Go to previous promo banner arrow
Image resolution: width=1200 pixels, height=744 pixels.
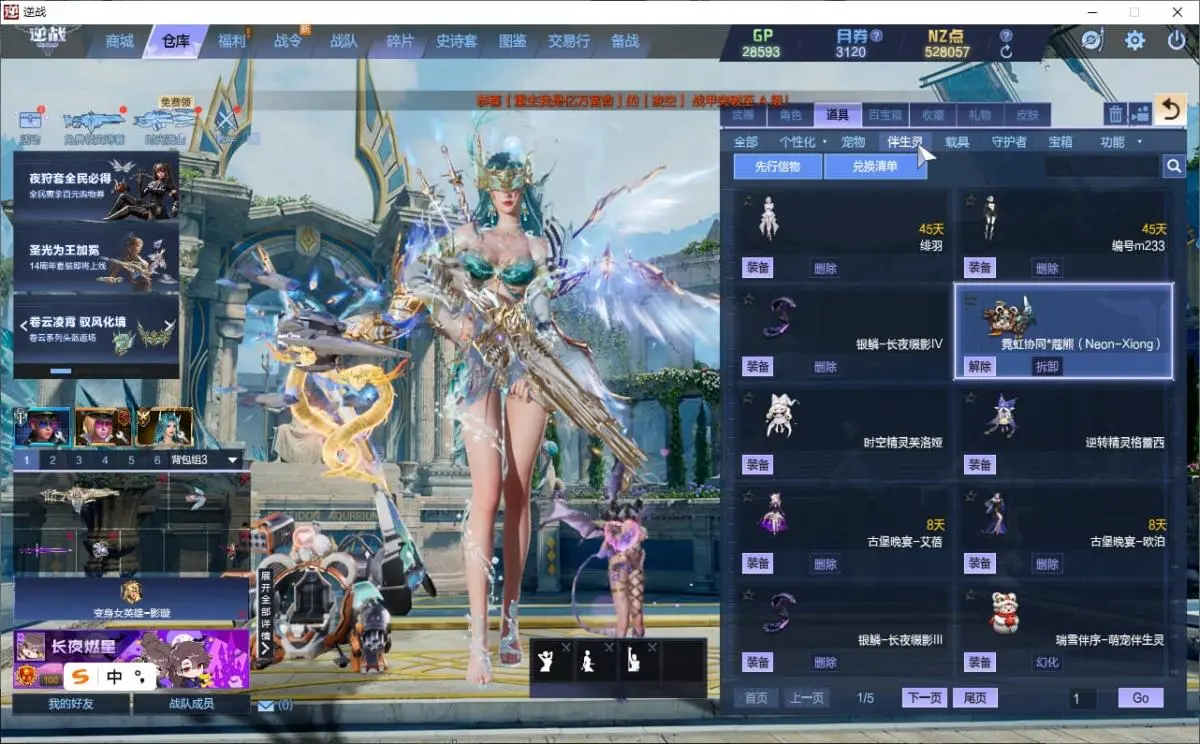point(22,326)
